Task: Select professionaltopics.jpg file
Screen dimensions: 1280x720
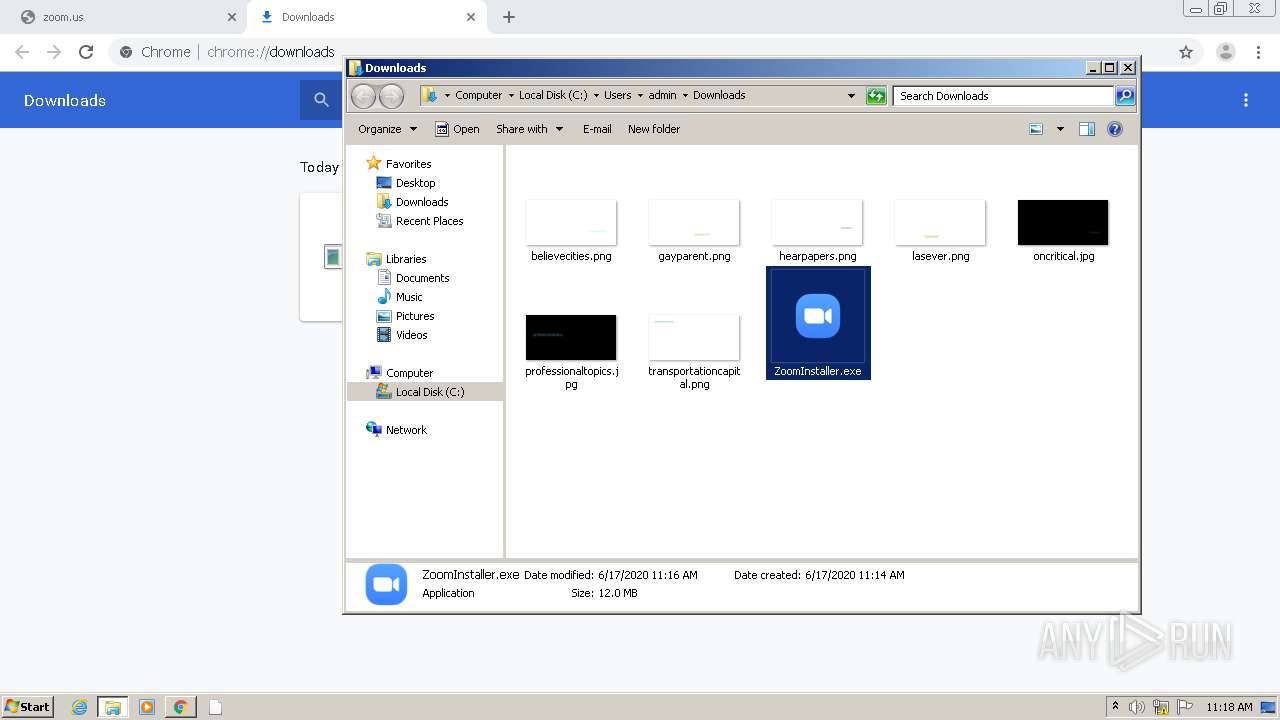Action: click(571, 352)
